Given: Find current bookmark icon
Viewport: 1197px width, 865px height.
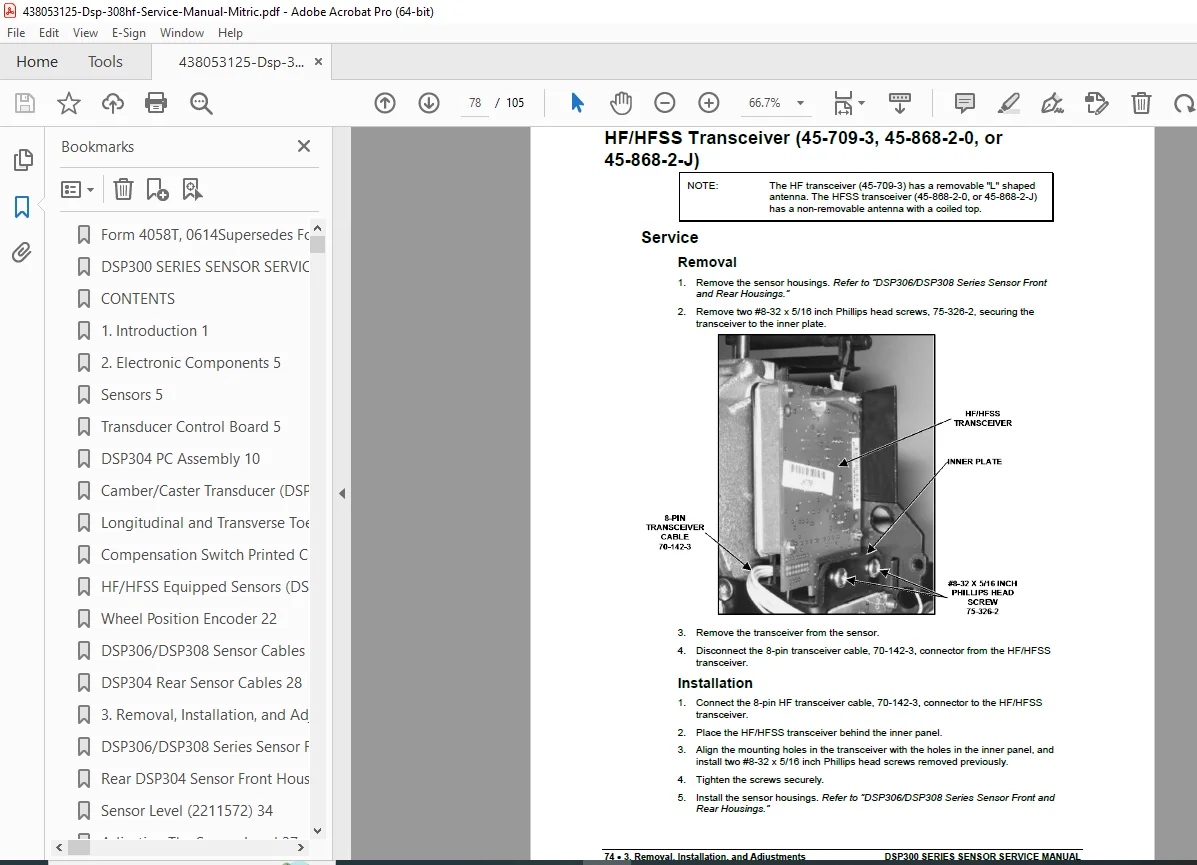Looking at the screenshot, I should 192,189.
